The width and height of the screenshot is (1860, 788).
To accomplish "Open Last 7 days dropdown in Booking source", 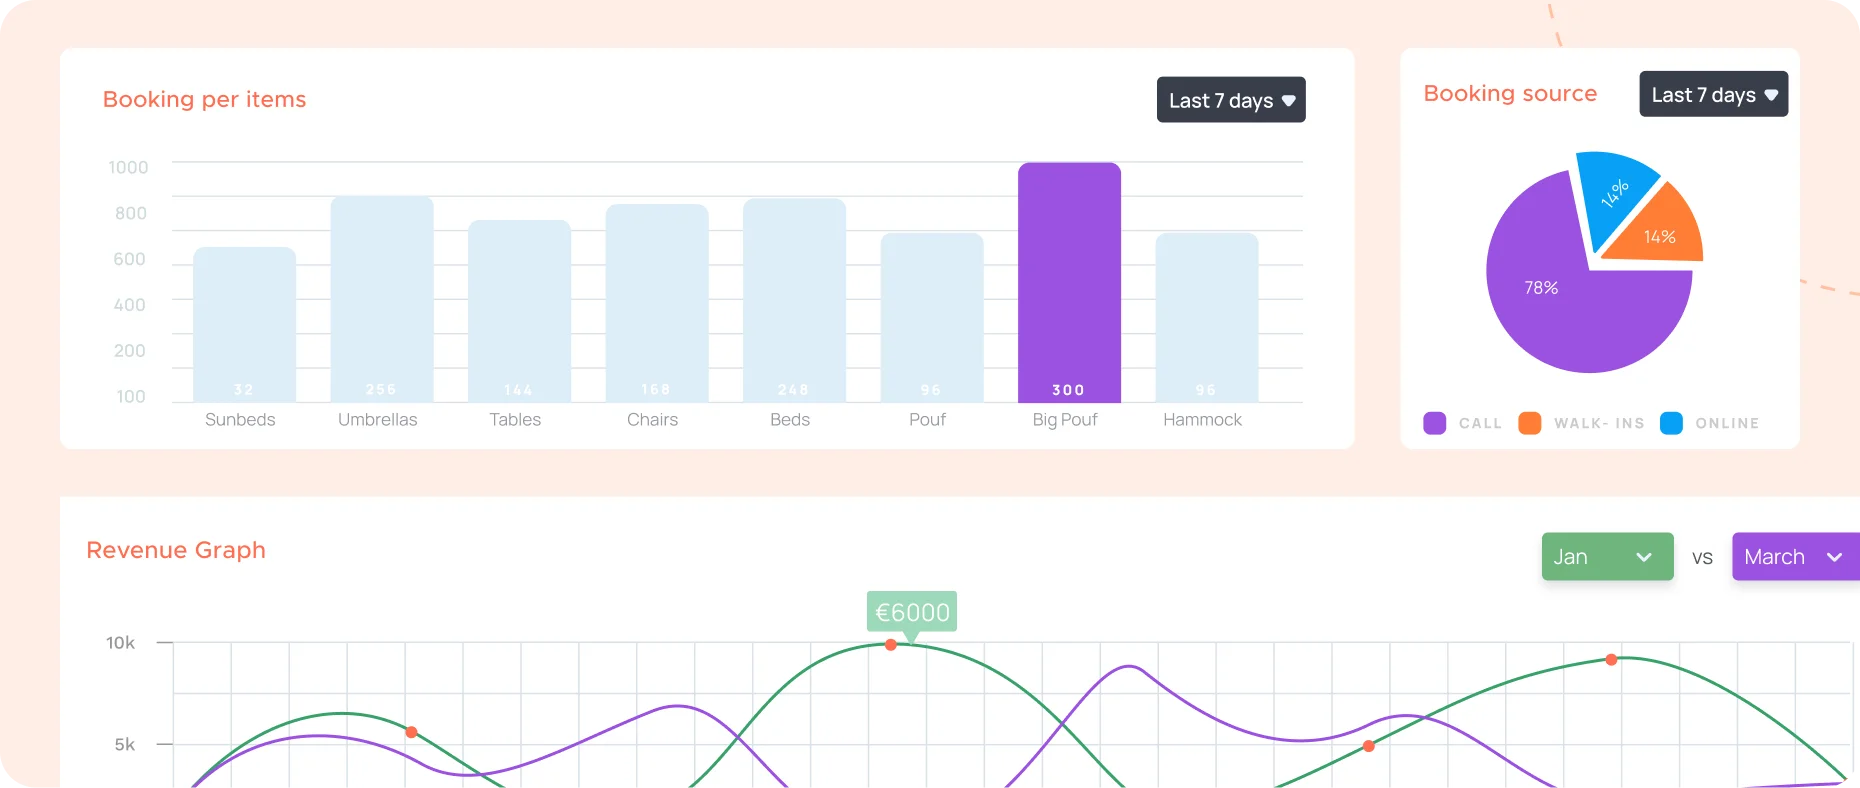I will (1714, 94).
